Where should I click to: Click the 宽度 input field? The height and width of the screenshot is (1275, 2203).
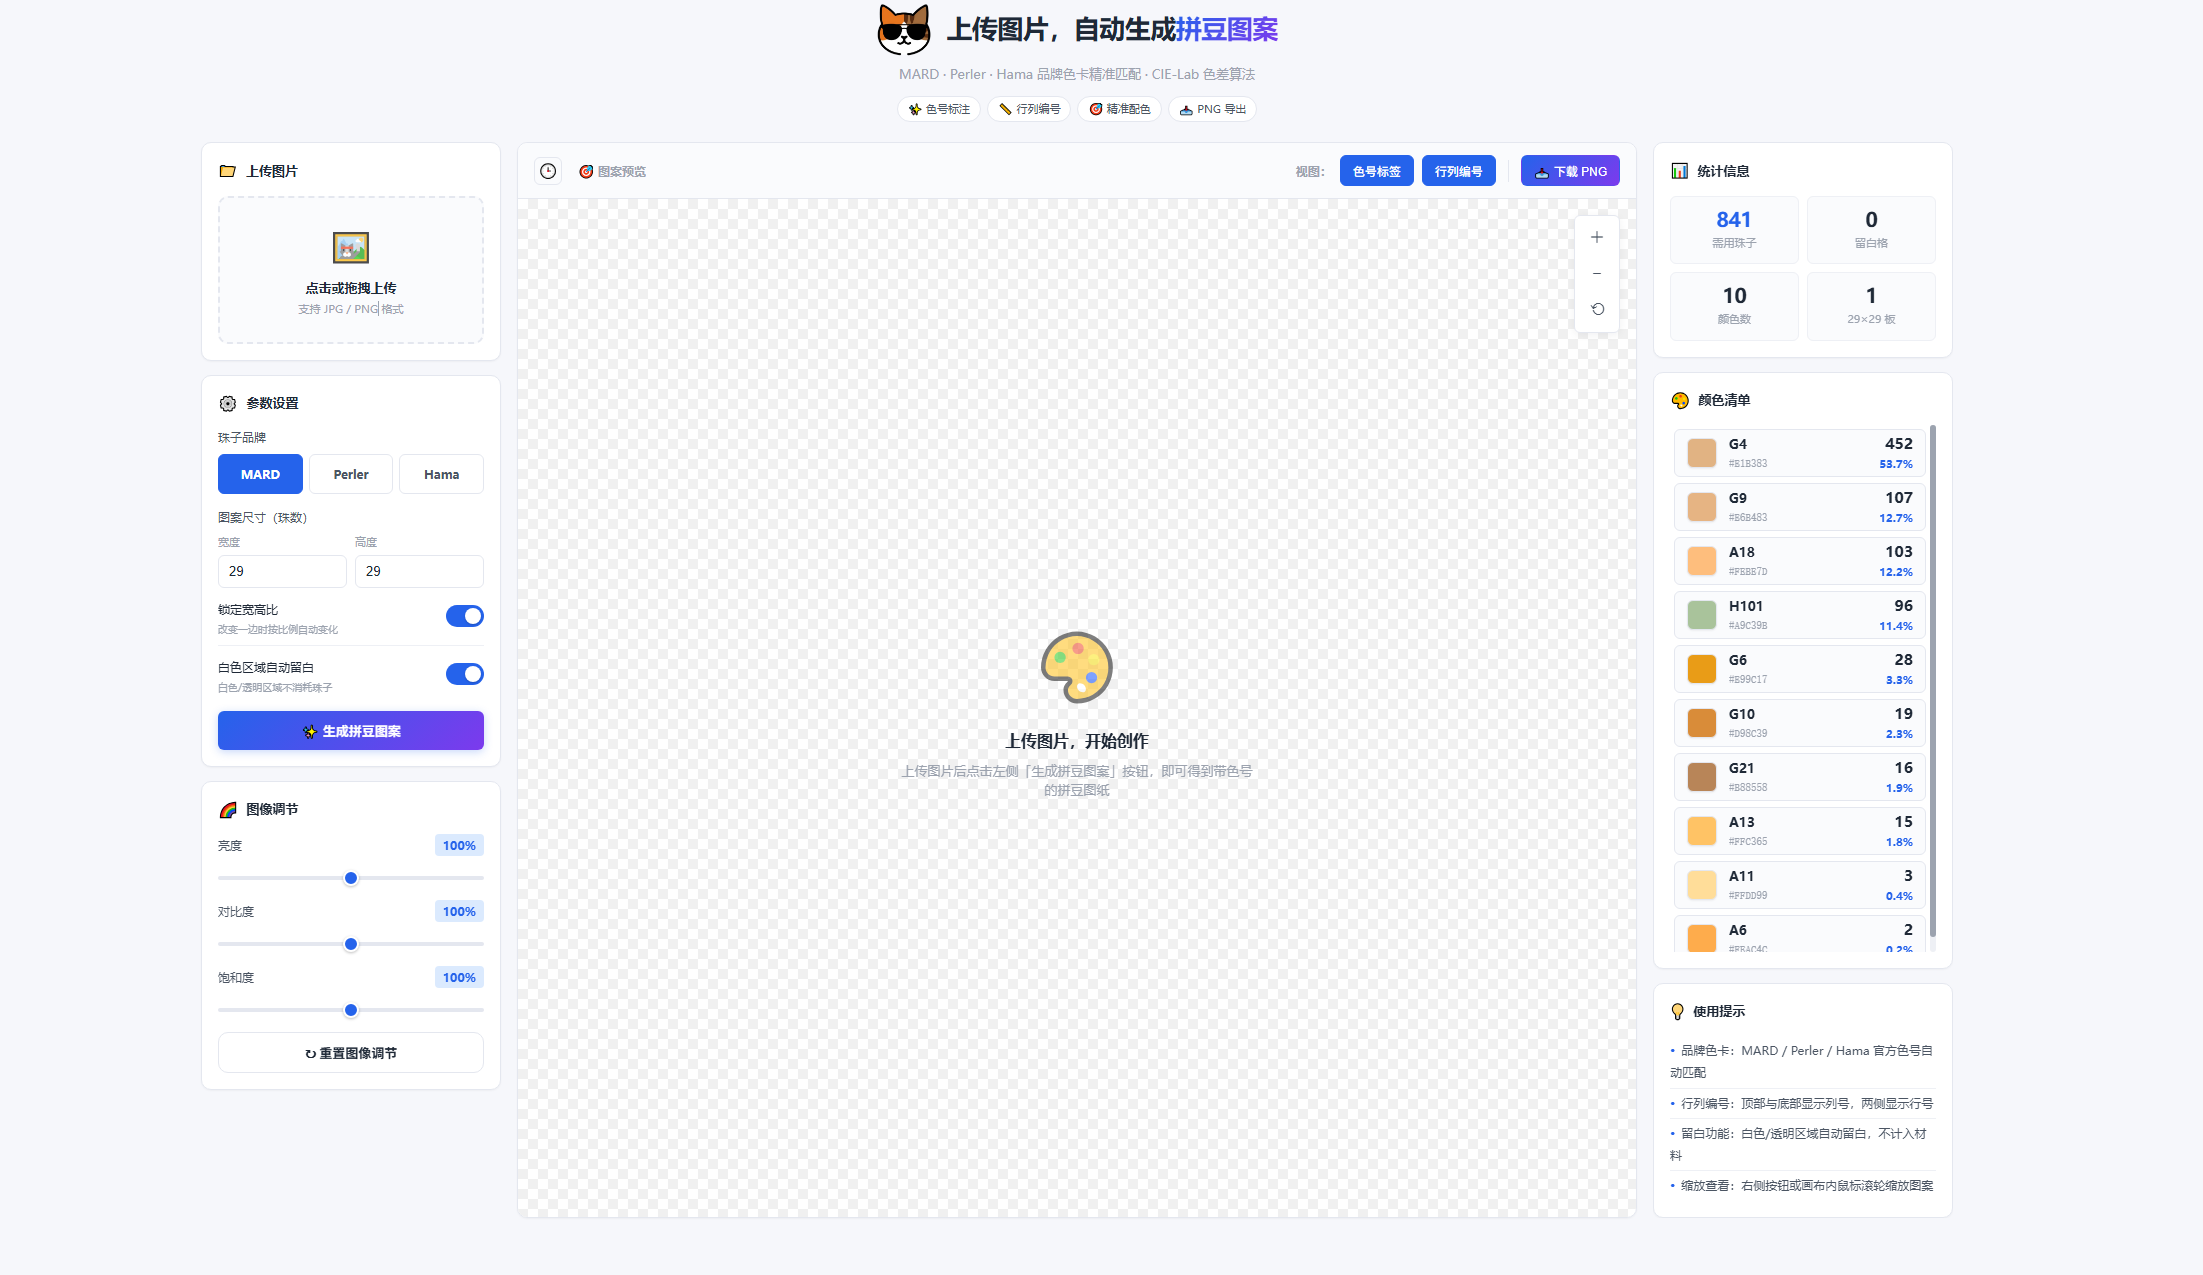[x=282, y=571]
